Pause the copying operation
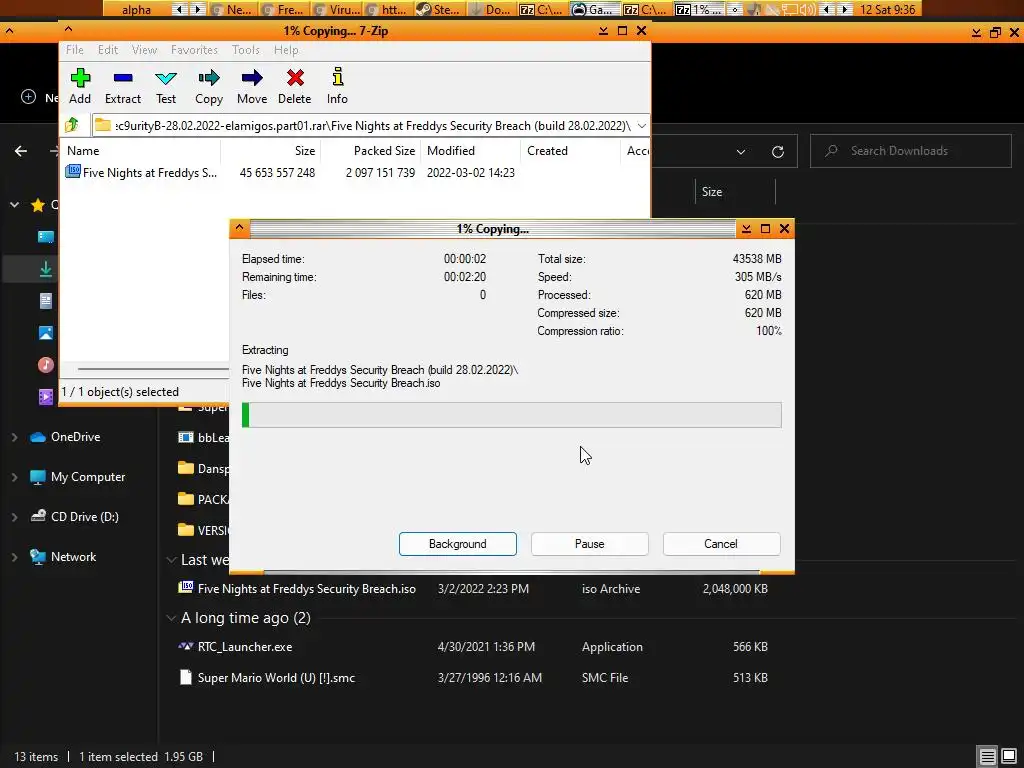The image size is (1024, 768). (590, 544)
